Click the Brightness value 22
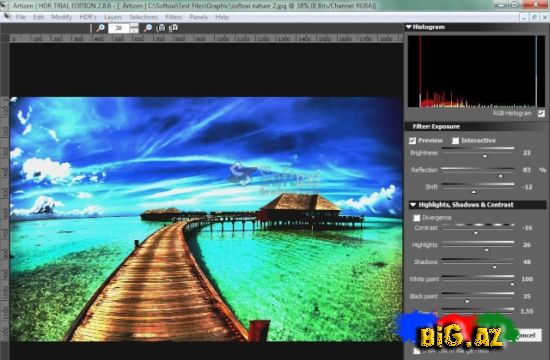 pyautogui.click(x=526, y=153)
